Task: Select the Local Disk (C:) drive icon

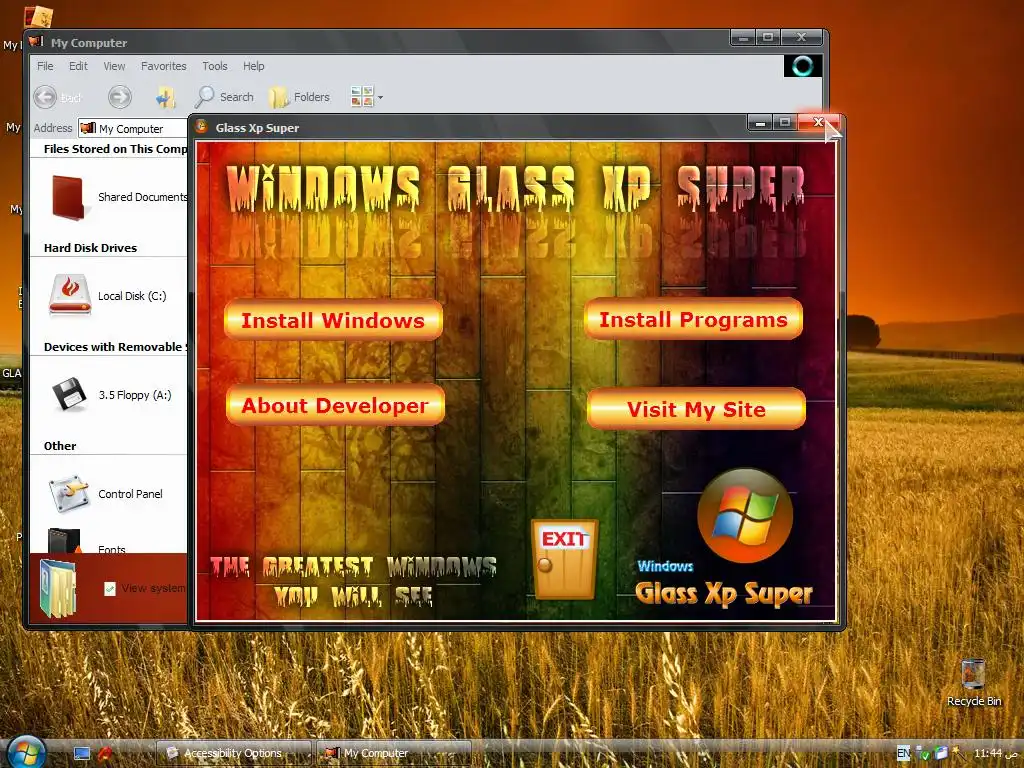Action: coord(70,295)
